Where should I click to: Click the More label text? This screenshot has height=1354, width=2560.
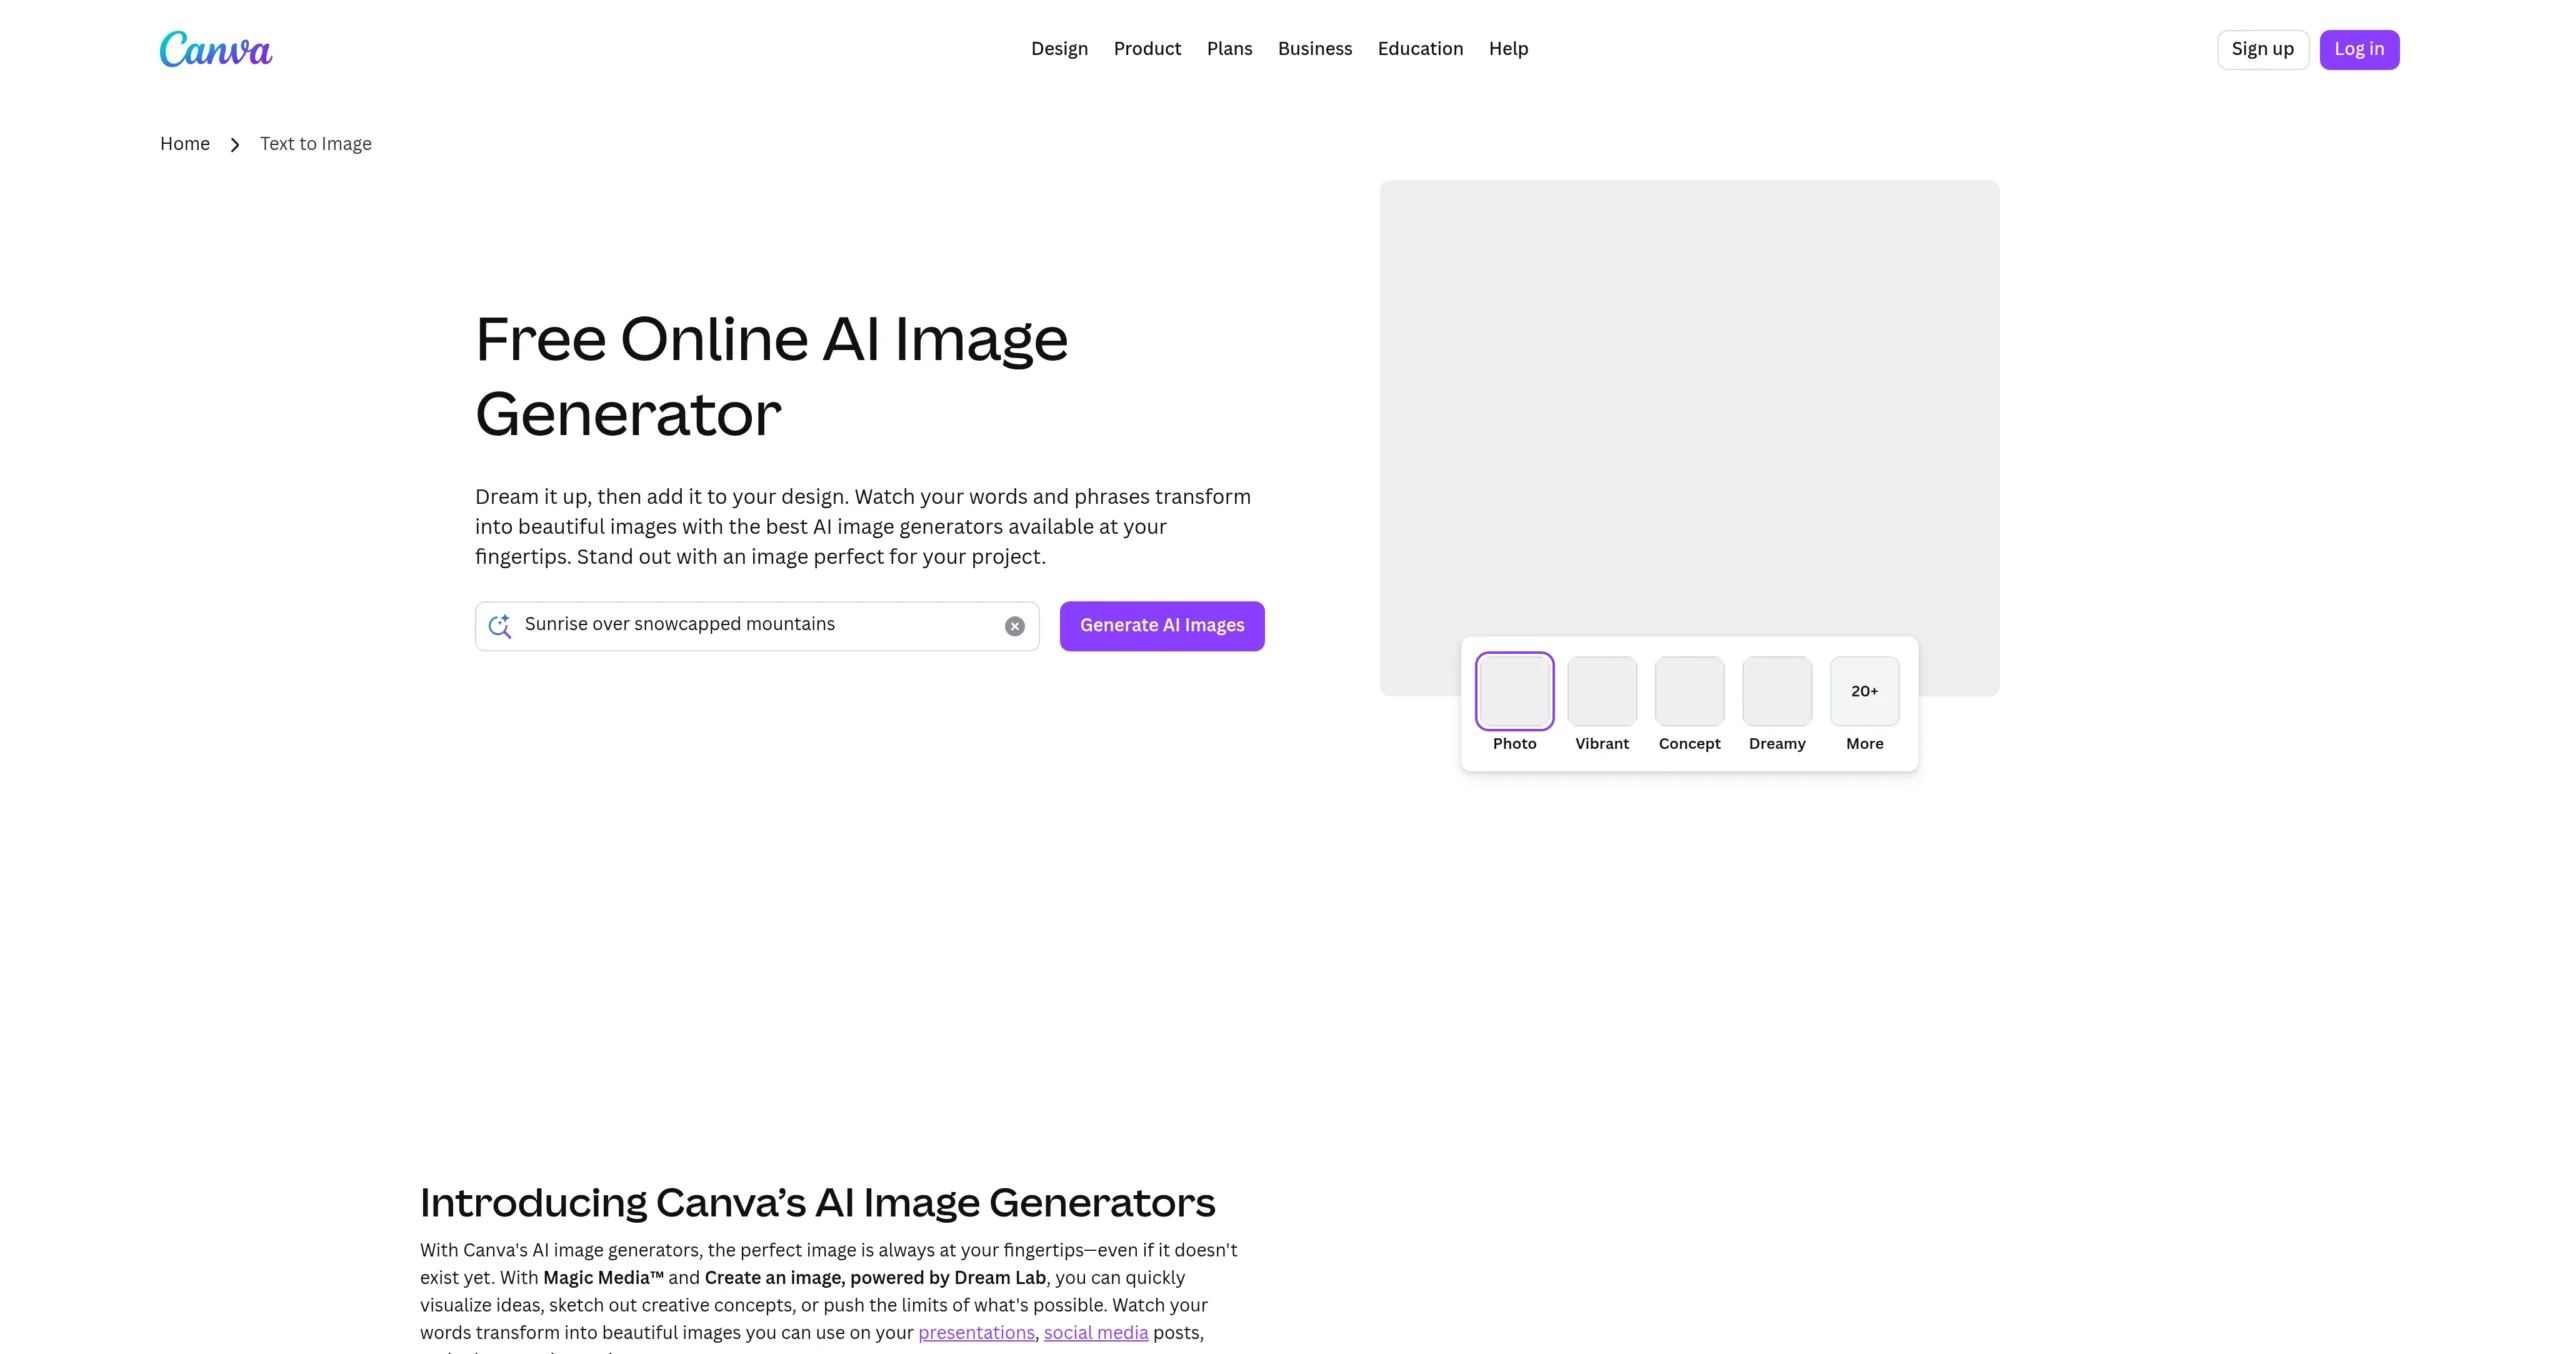1864,744
